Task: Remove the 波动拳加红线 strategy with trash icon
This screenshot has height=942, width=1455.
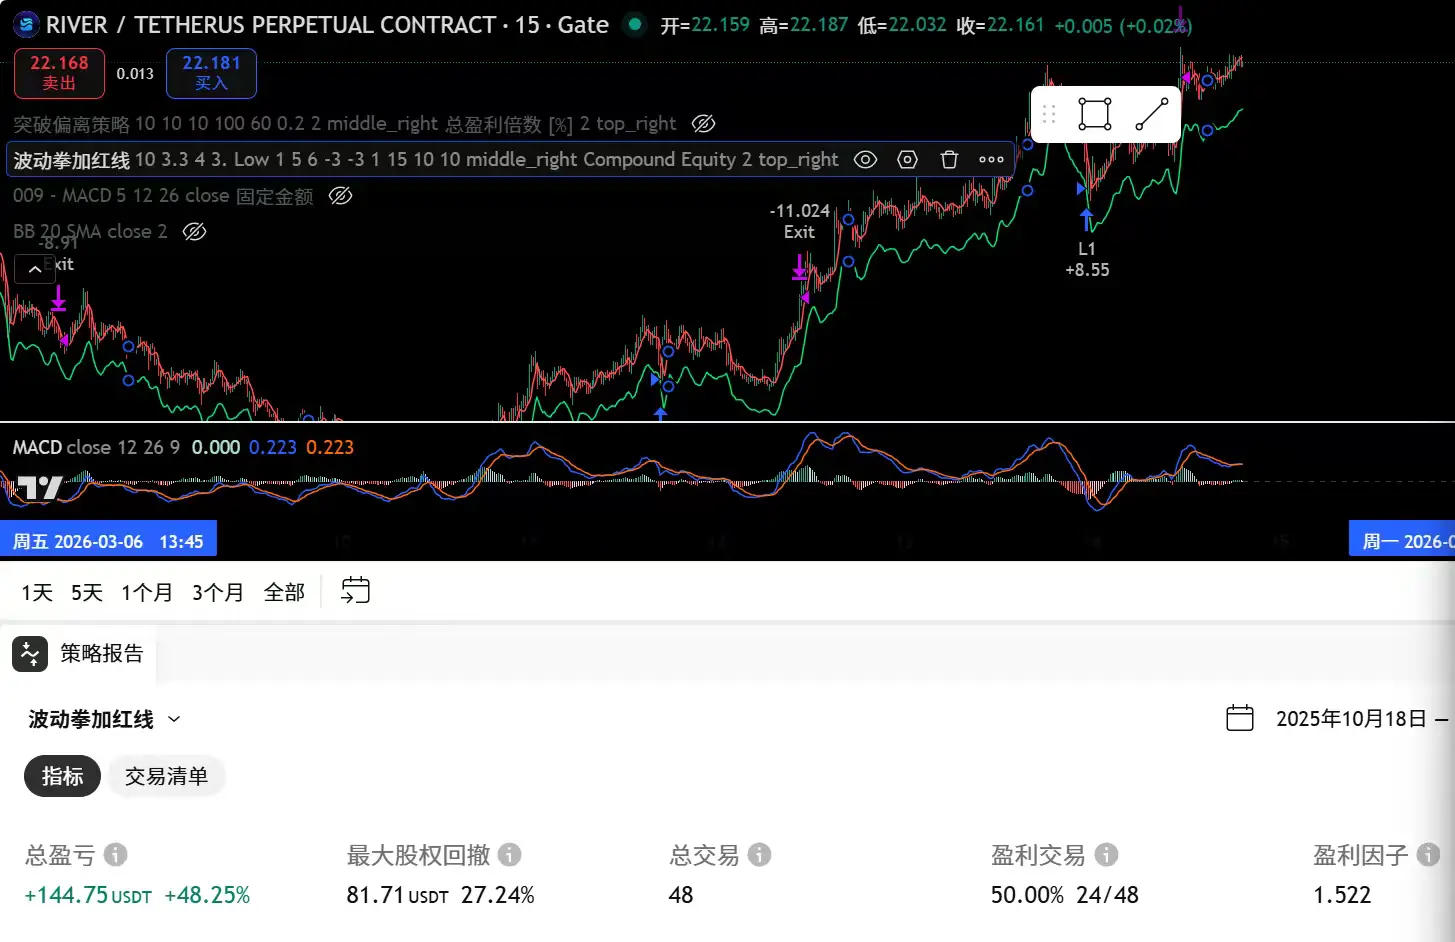Action: pyautogui.click(x=949, y=160)
